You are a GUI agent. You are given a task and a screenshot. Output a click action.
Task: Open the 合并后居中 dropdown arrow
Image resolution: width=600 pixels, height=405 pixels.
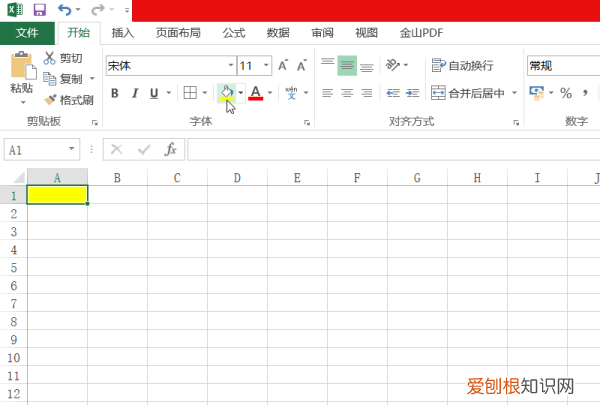pyautogui.click(x=514, y=93)
